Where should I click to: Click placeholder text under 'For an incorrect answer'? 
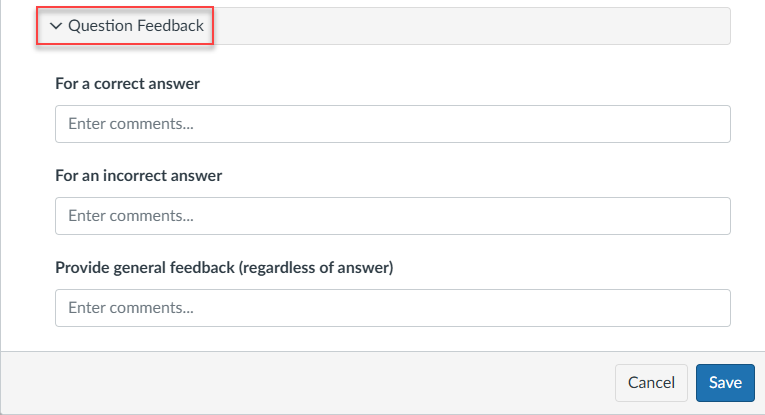coord(130,216)
